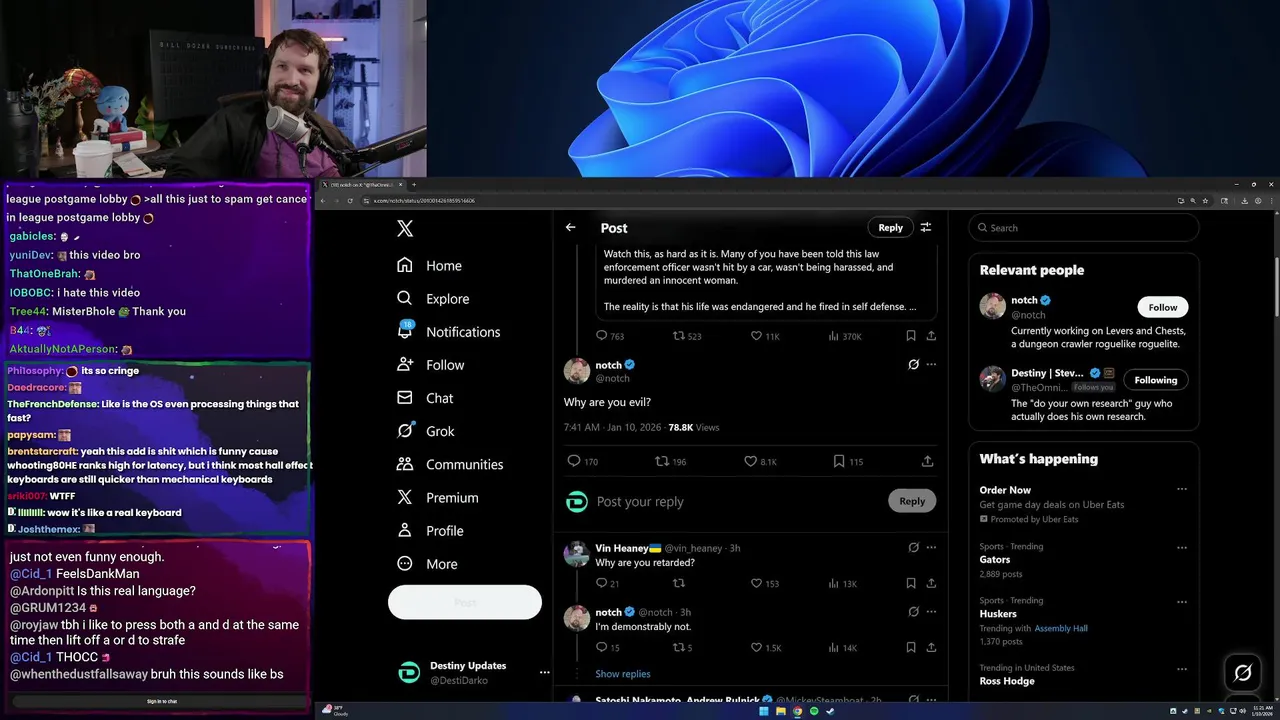Open File Explorer from taskbar
The image size is (1280, 720).
(780, 711)
